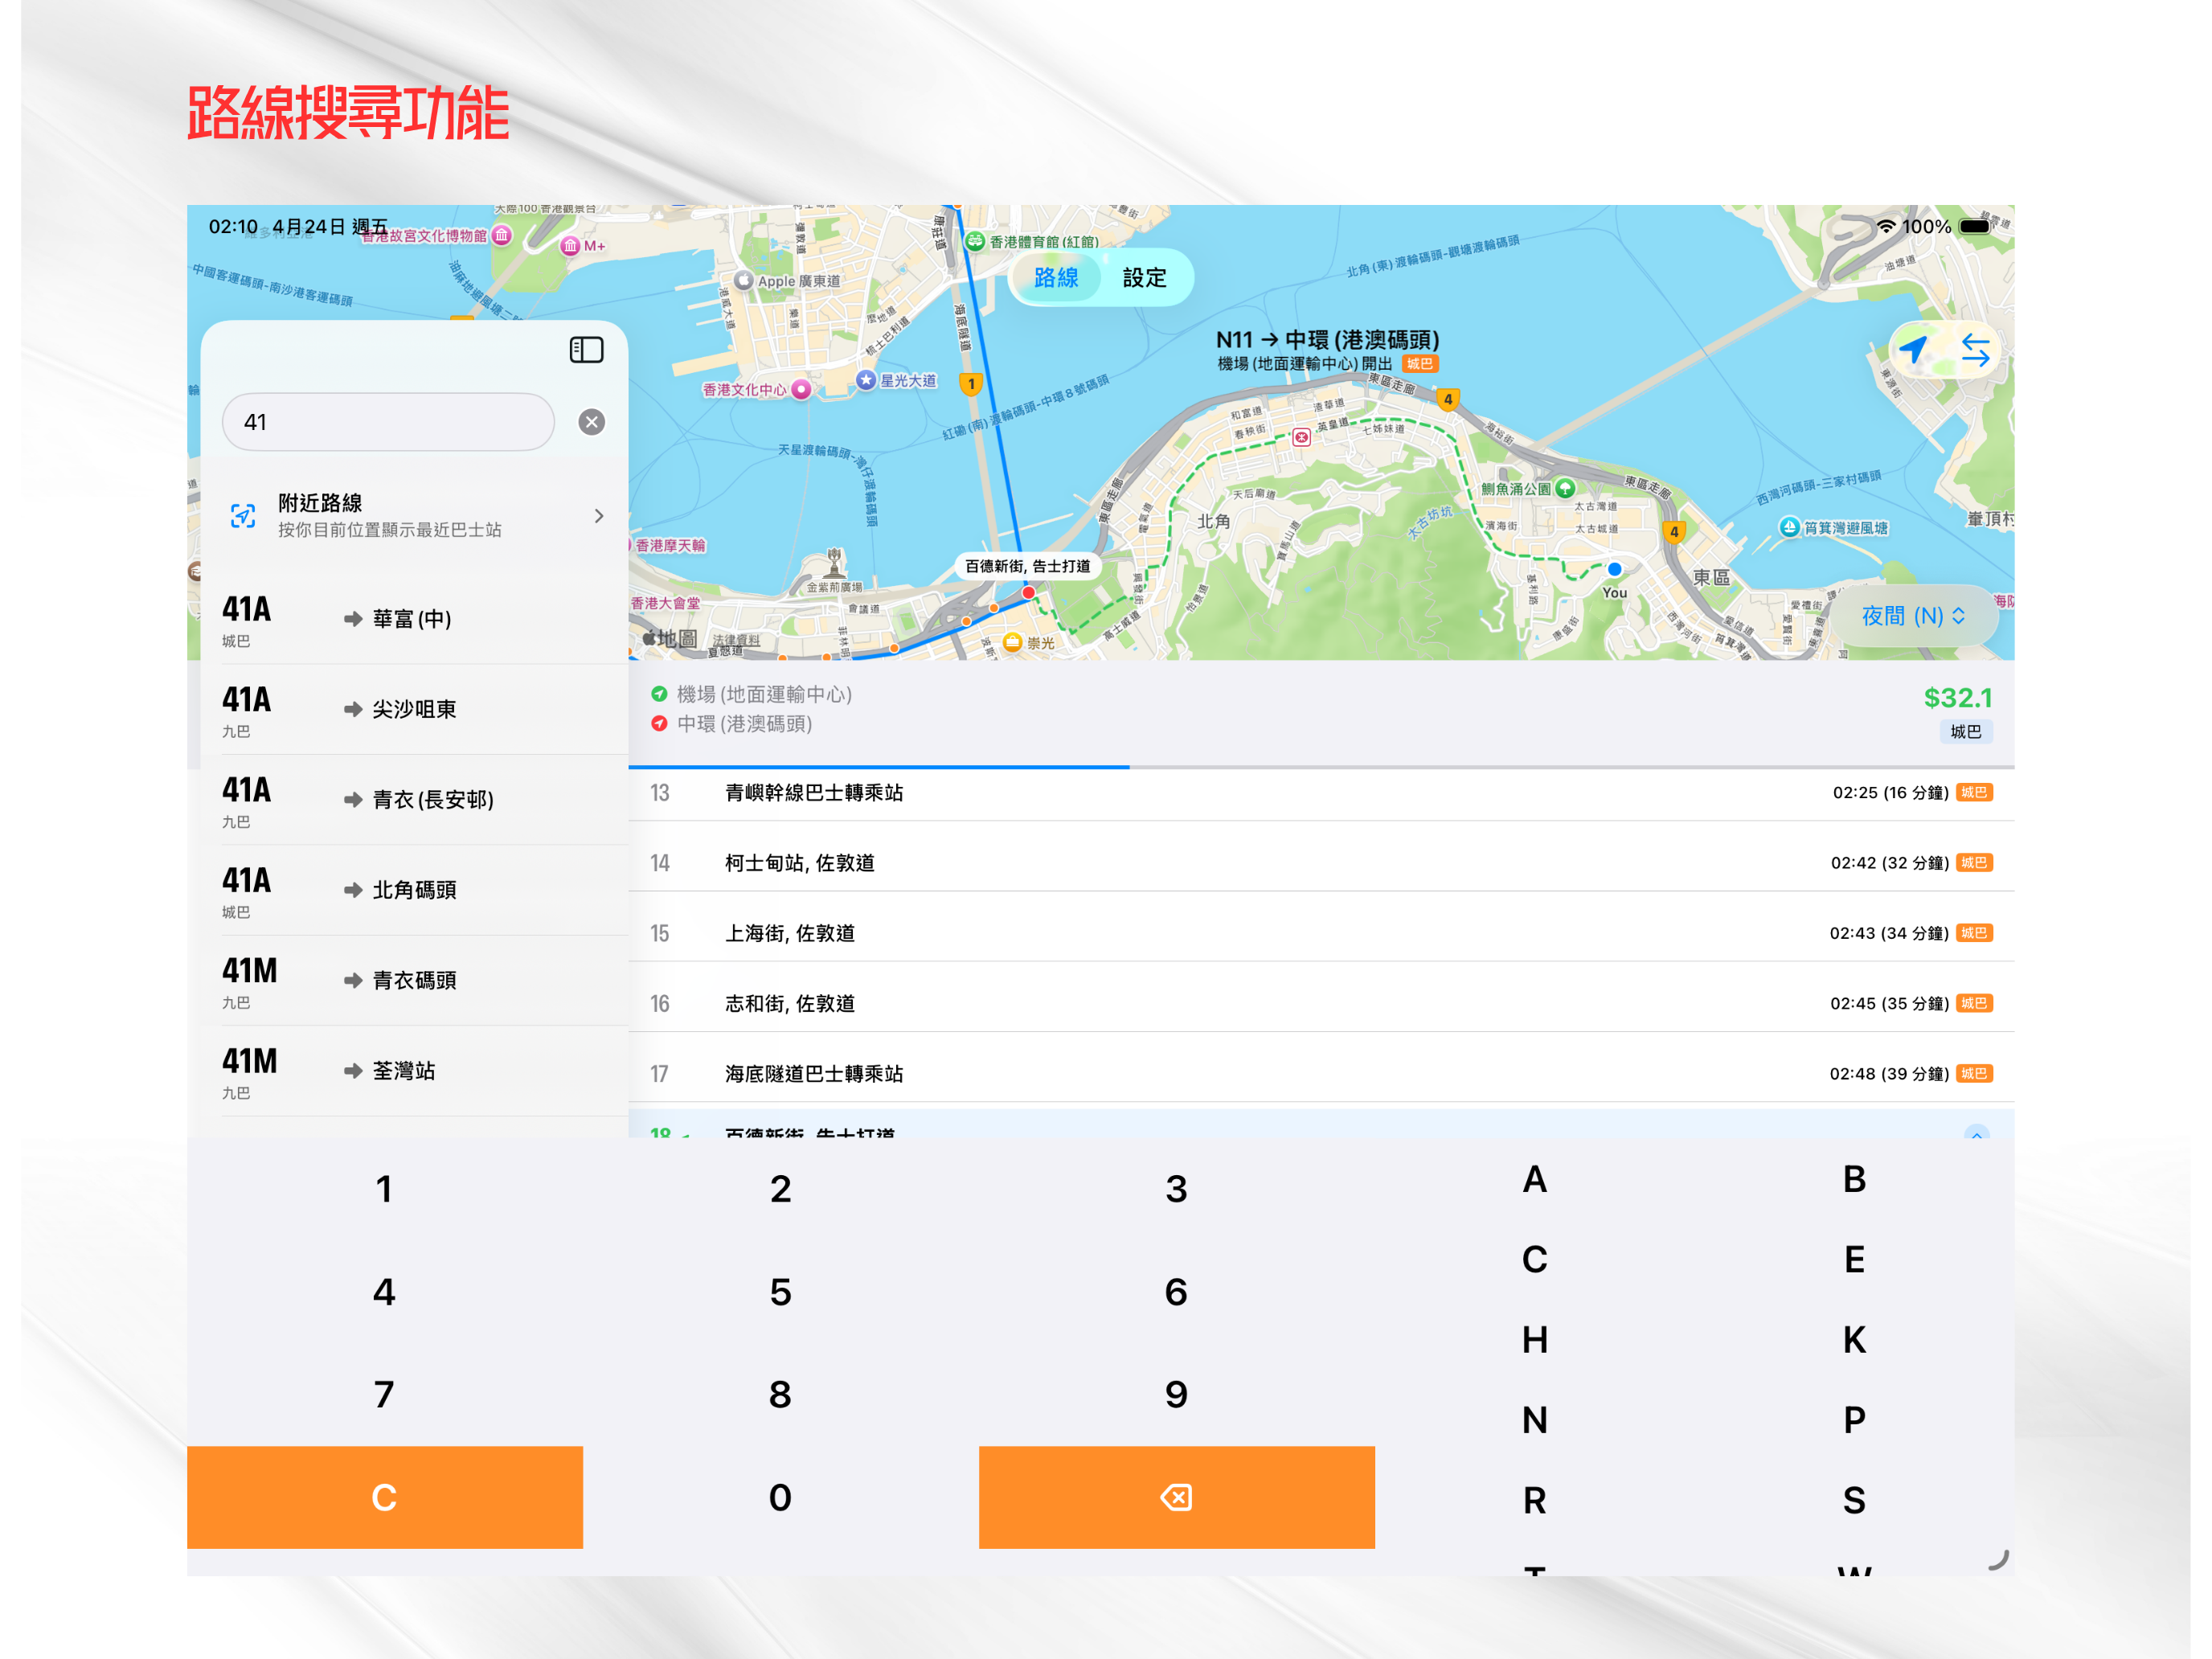This screenshot has width=2212, height=1659.
Task: Tap letter key H
Action: coord(1535,1340)
